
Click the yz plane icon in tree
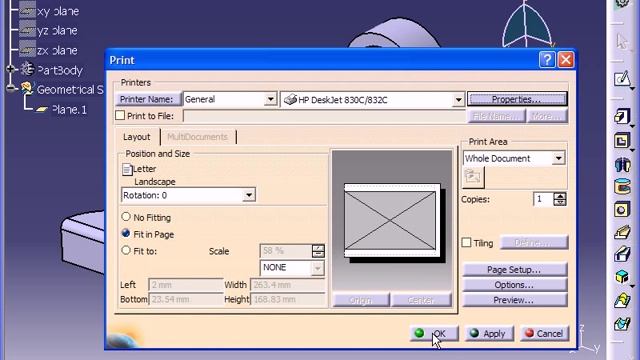27,30
